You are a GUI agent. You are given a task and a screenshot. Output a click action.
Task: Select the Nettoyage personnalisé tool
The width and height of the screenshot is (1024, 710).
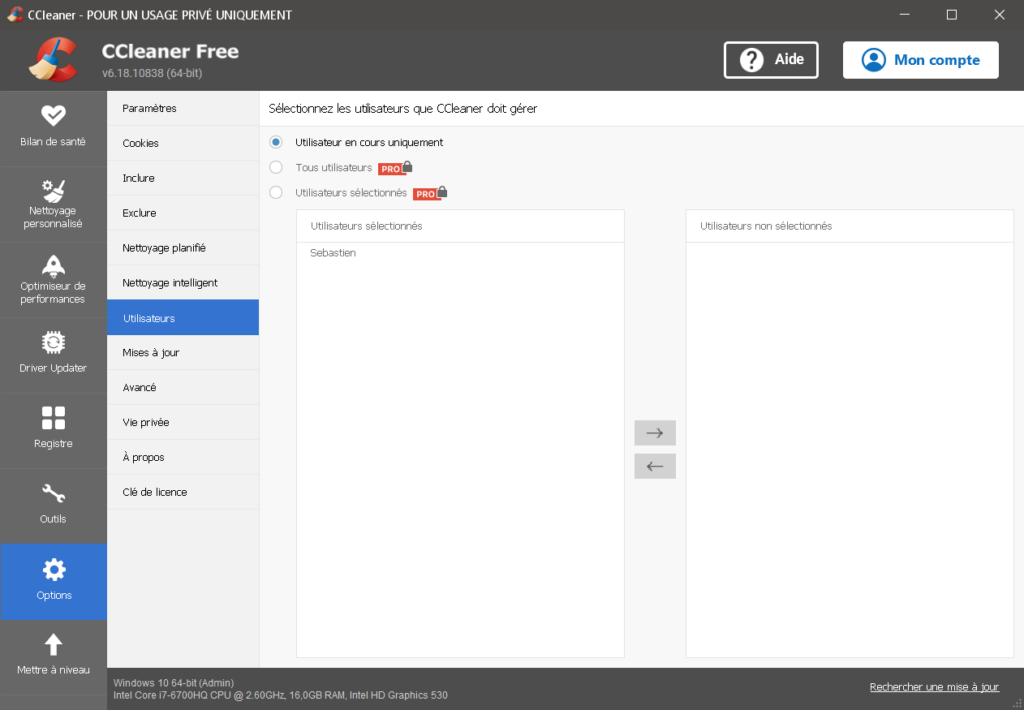(54, 203)
